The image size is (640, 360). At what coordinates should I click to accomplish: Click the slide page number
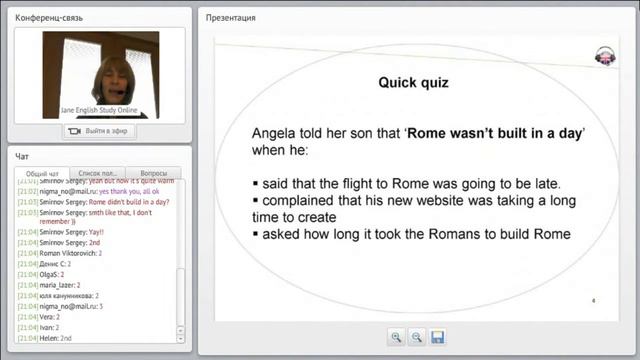593,300
